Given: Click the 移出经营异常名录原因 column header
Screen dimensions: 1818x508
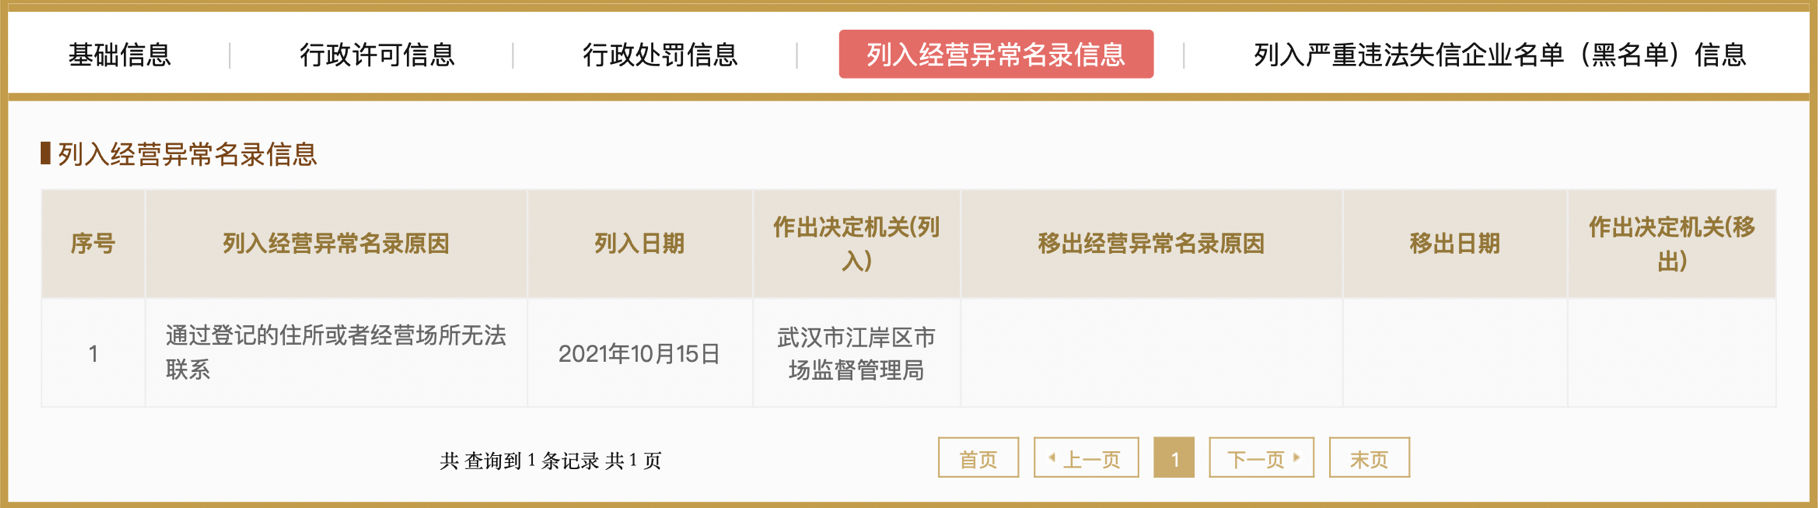Looking at the screenshot, I should pos(1151,244).
